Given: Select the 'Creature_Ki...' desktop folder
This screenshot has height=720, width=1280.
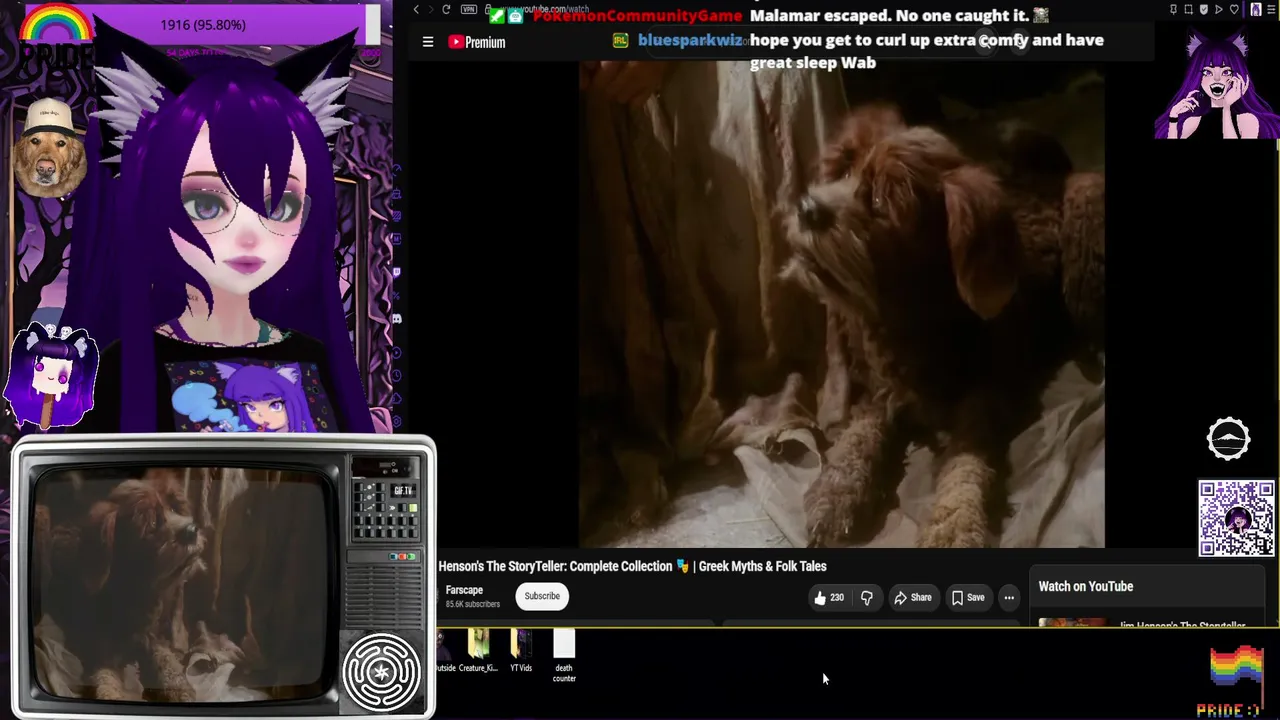Looking at the screenshot, I should click(x=478, y=652).
